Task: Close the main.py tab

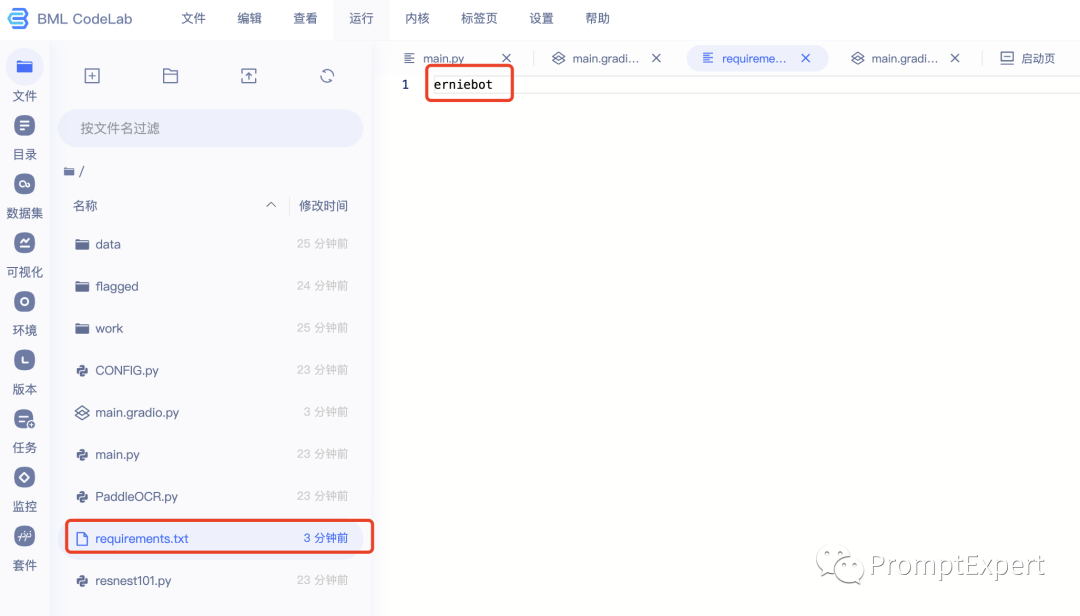Action: tap(506, 59)
